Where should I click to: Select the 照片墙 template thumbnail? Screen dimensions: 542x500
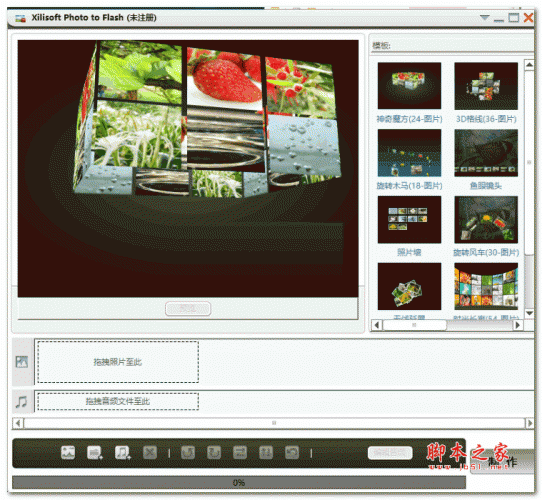tap(409, 220)
